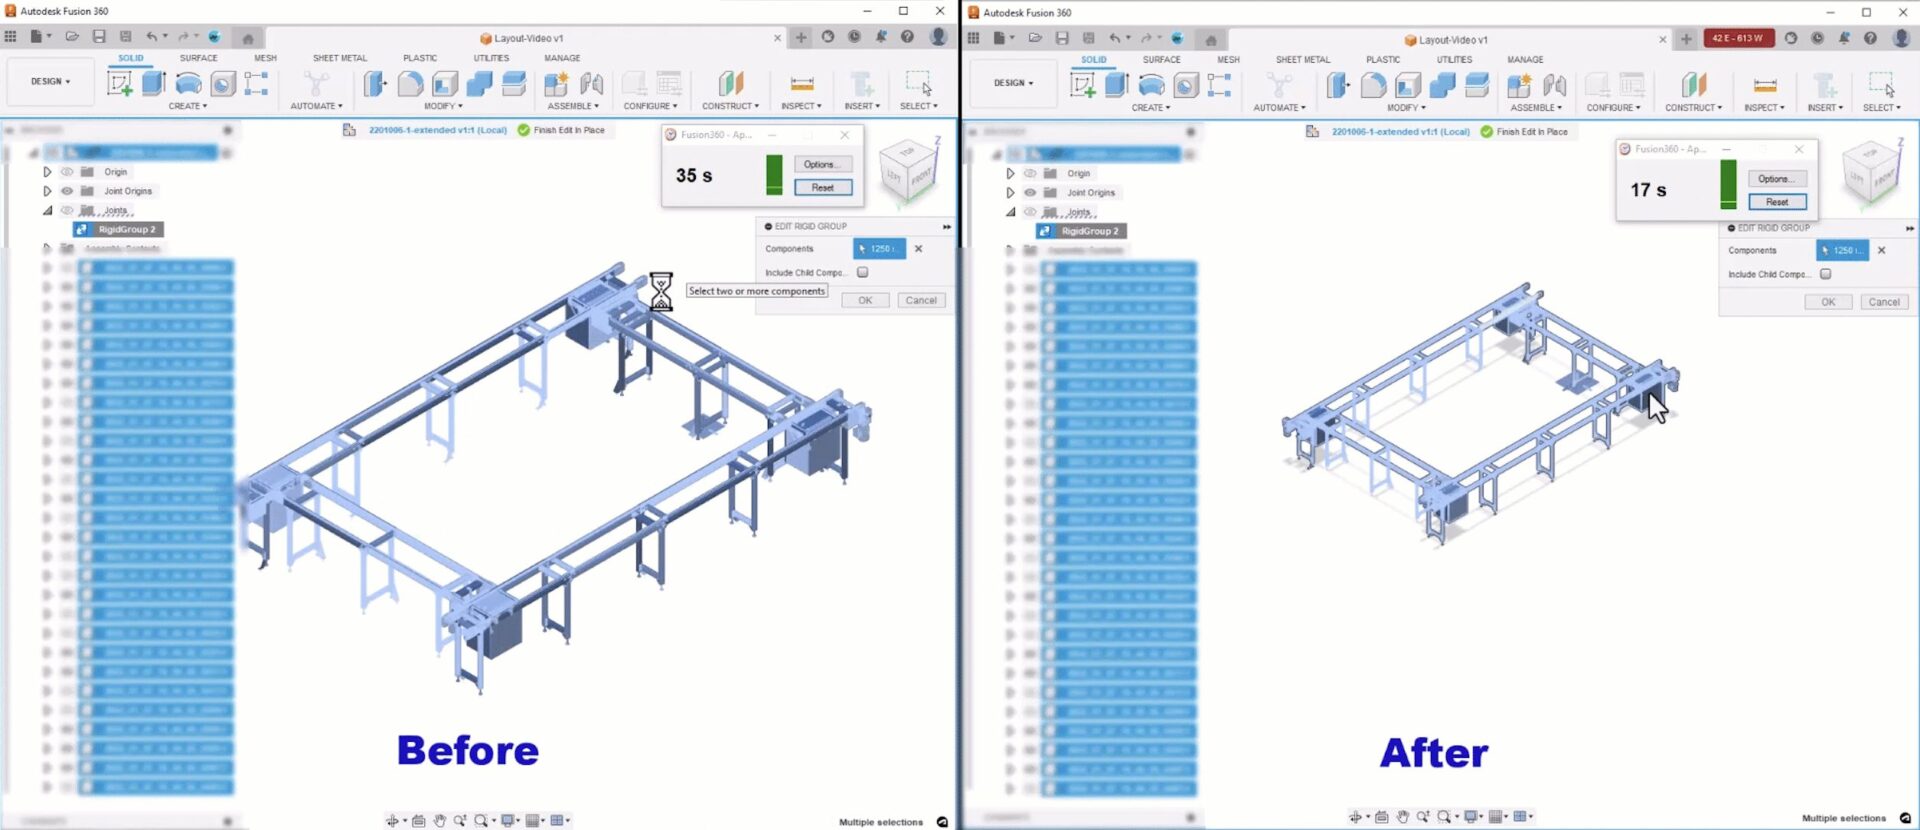
Task: Click Reset in the right timer popup
Action: 1777,202
